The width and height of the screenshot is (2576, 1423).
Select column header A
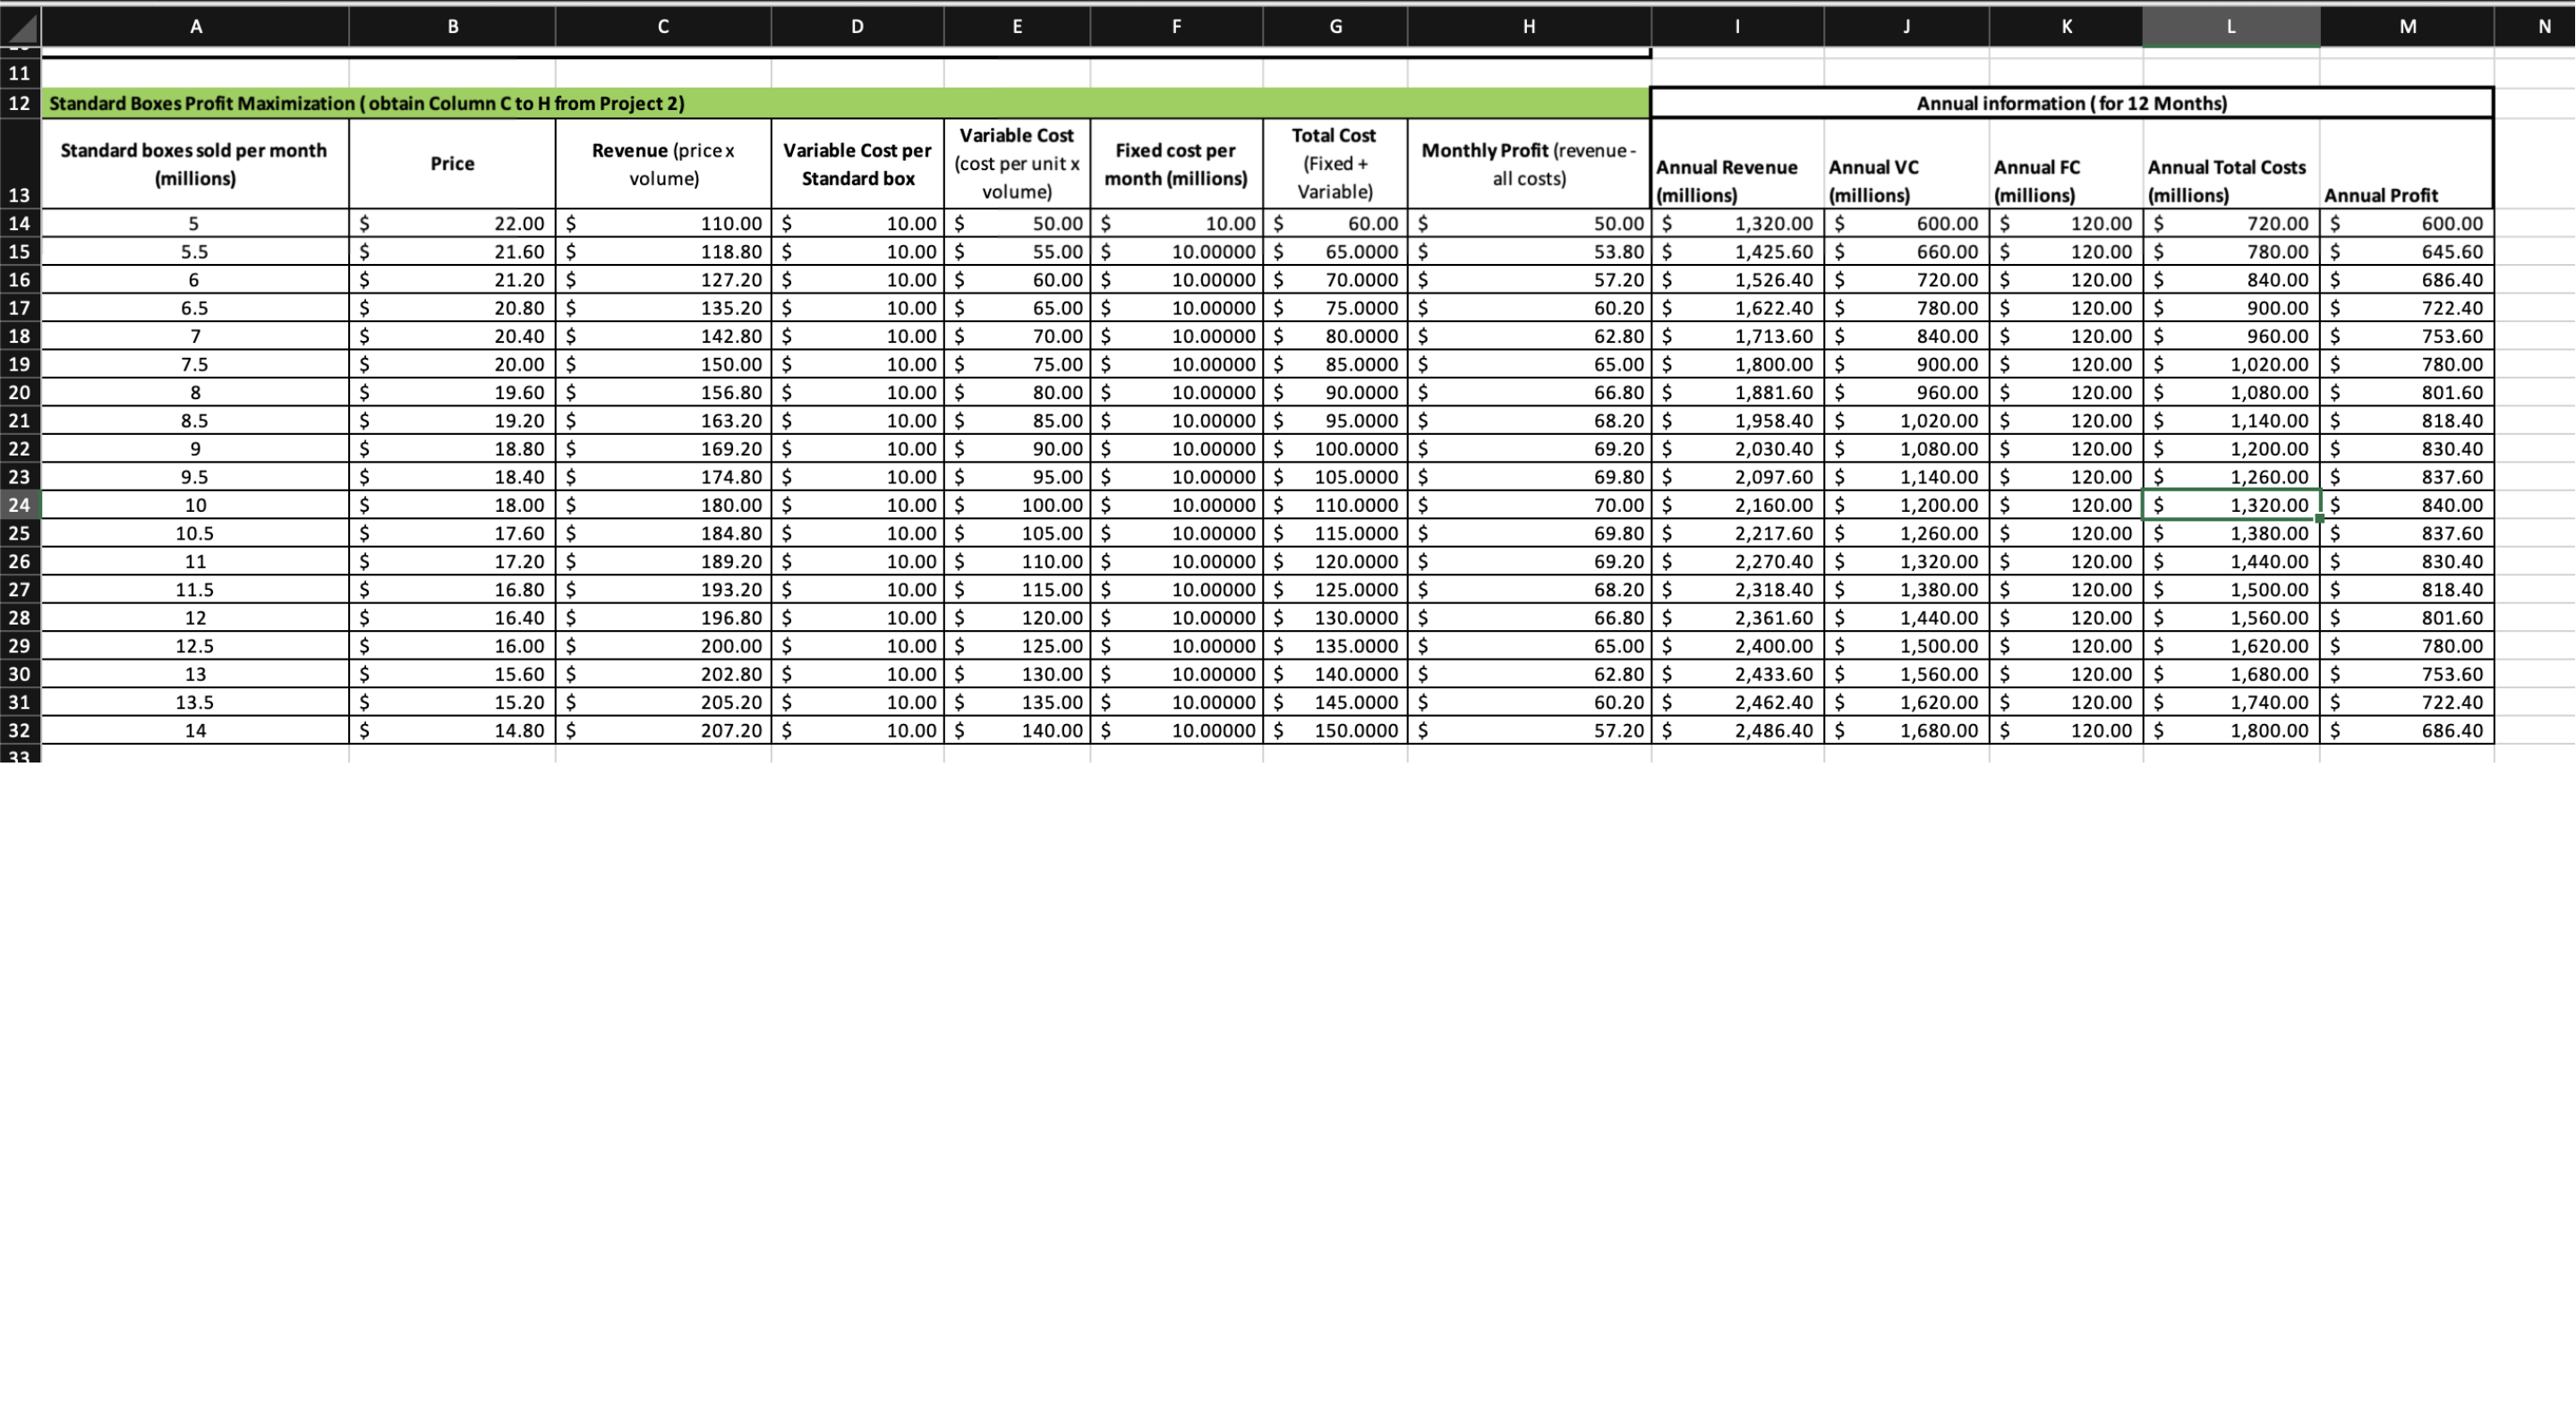pyautogui.click(x=195, y=26)
